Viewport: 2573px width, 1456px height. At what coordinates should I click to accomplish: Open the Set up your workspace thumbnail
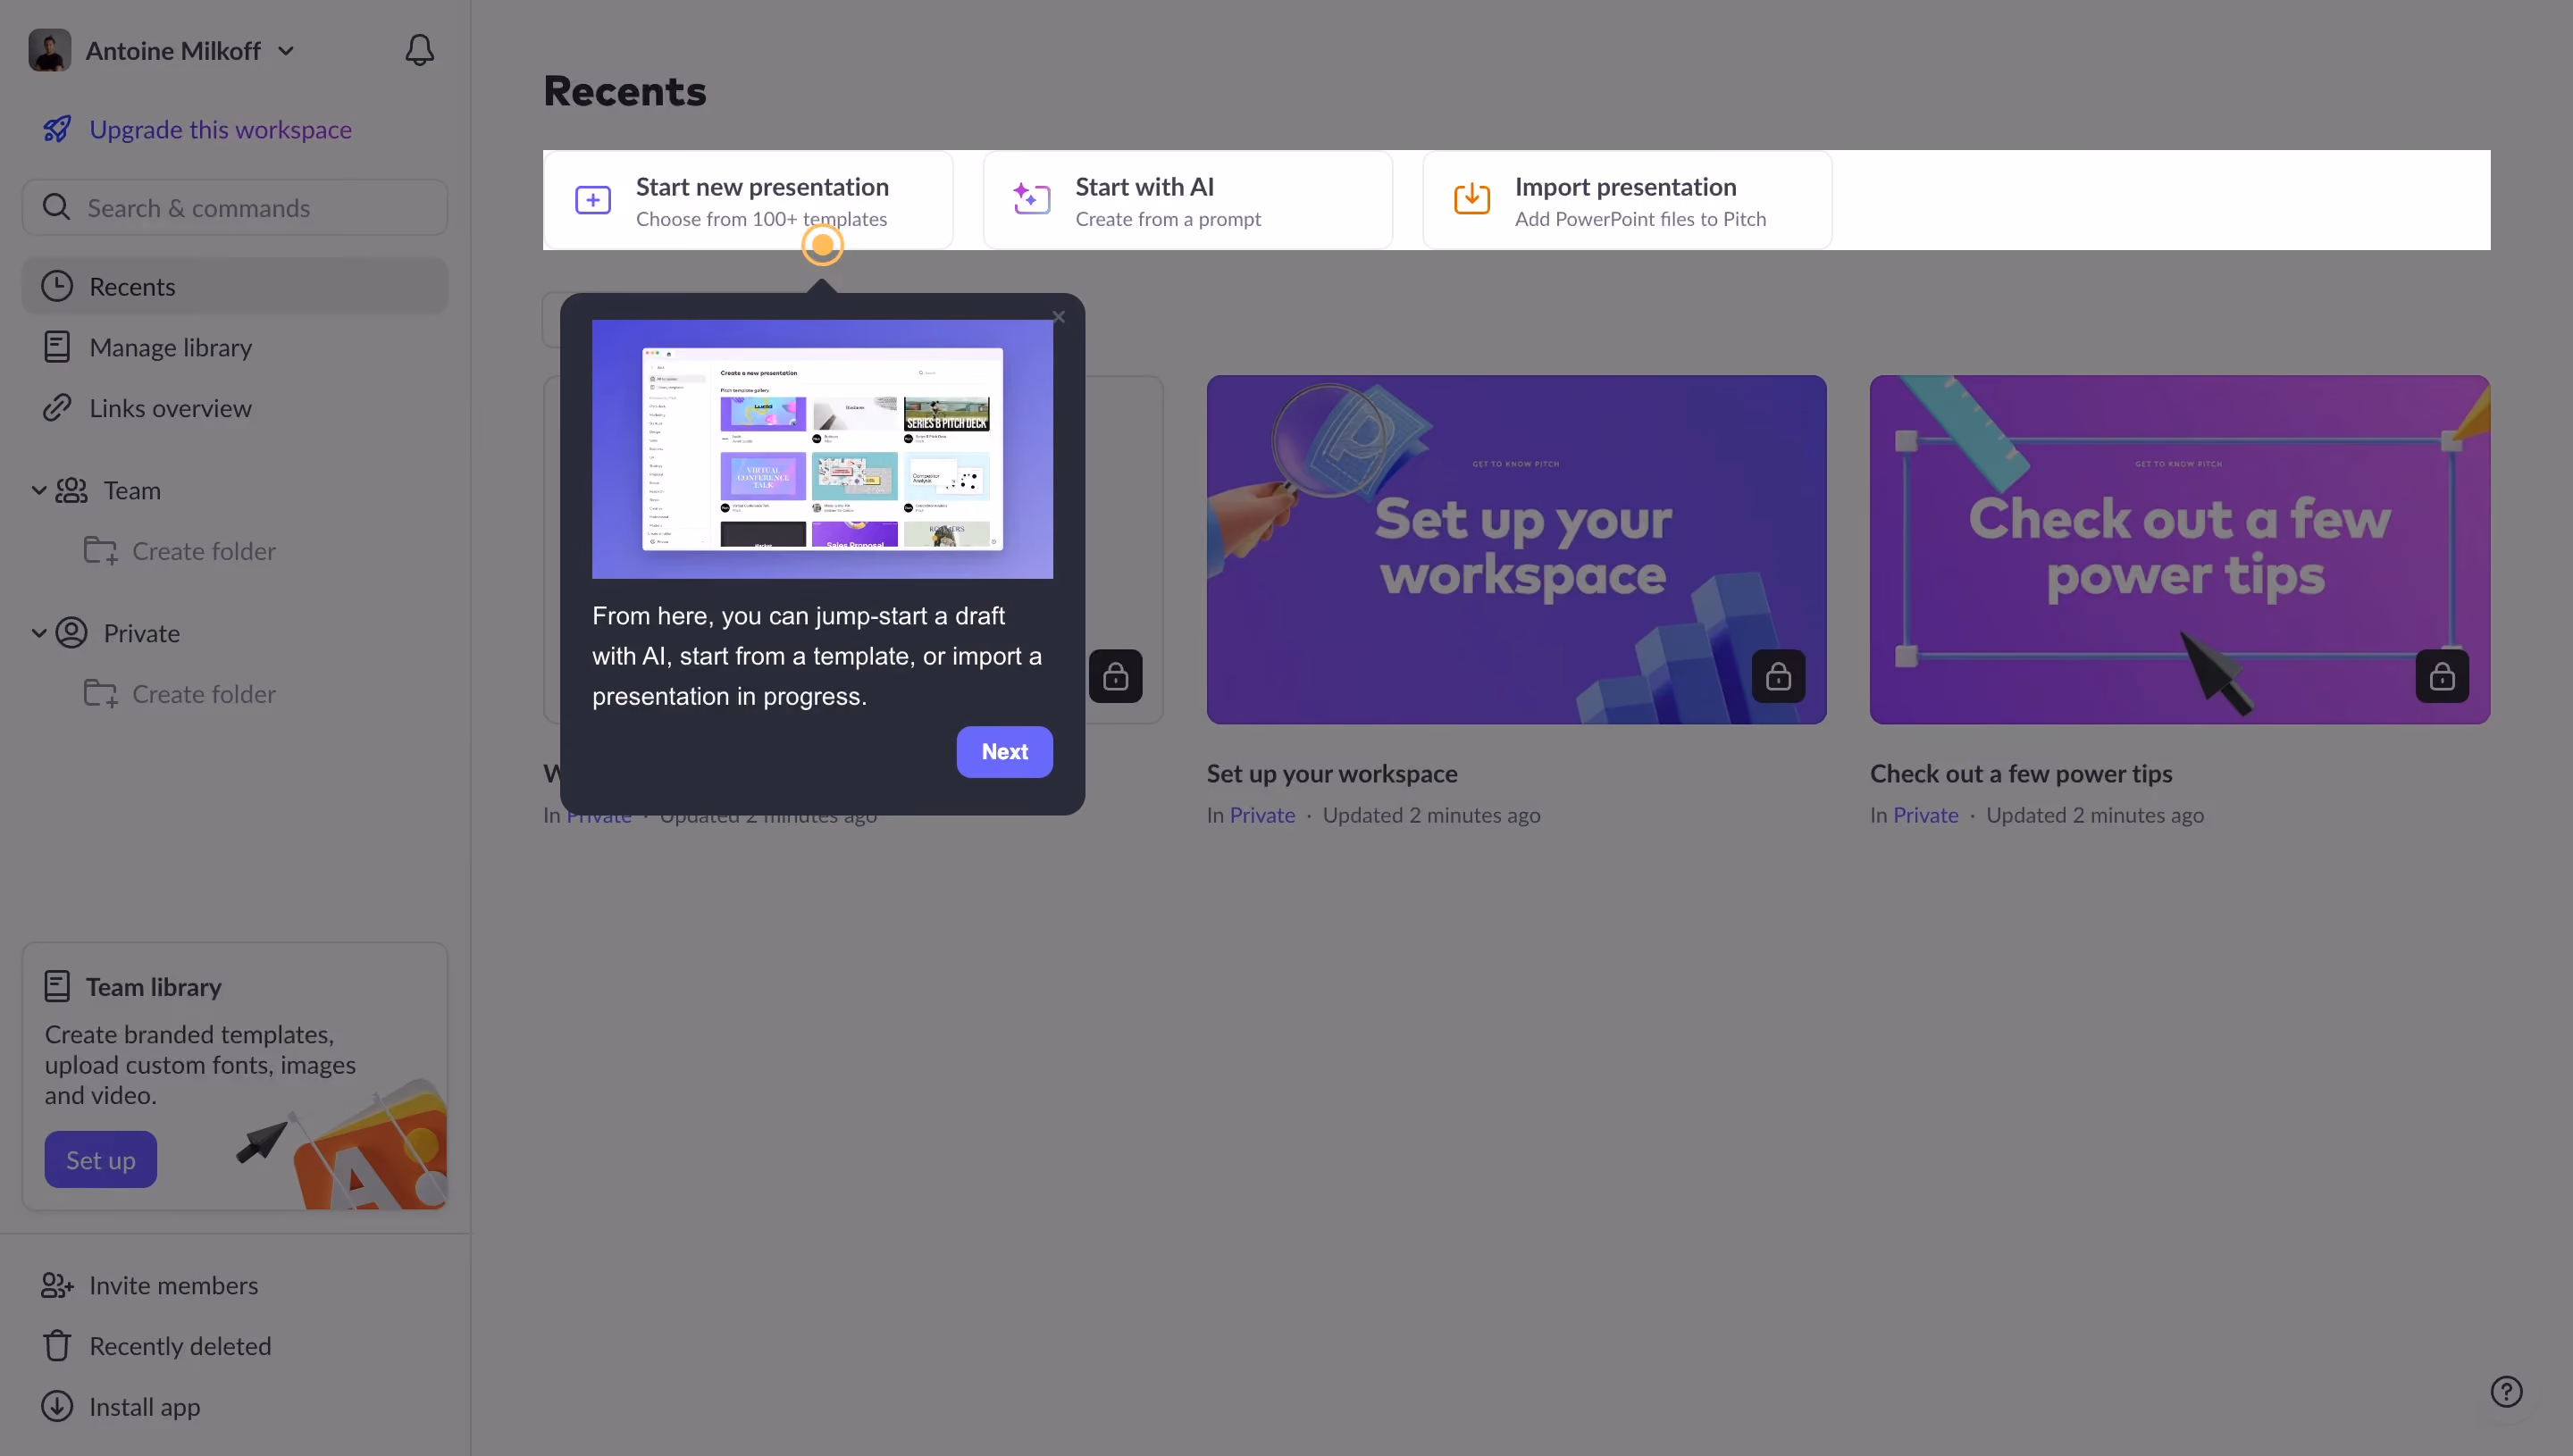tap(1516, 550)
